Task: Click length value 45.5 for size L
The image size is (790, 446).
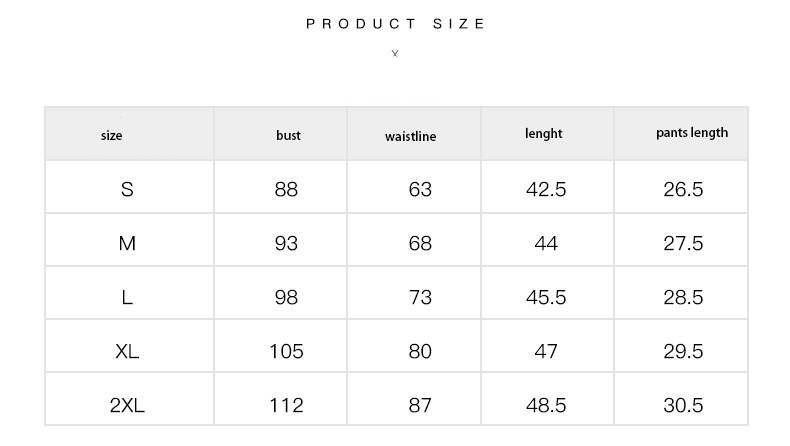Action: [x=546, y=297]
